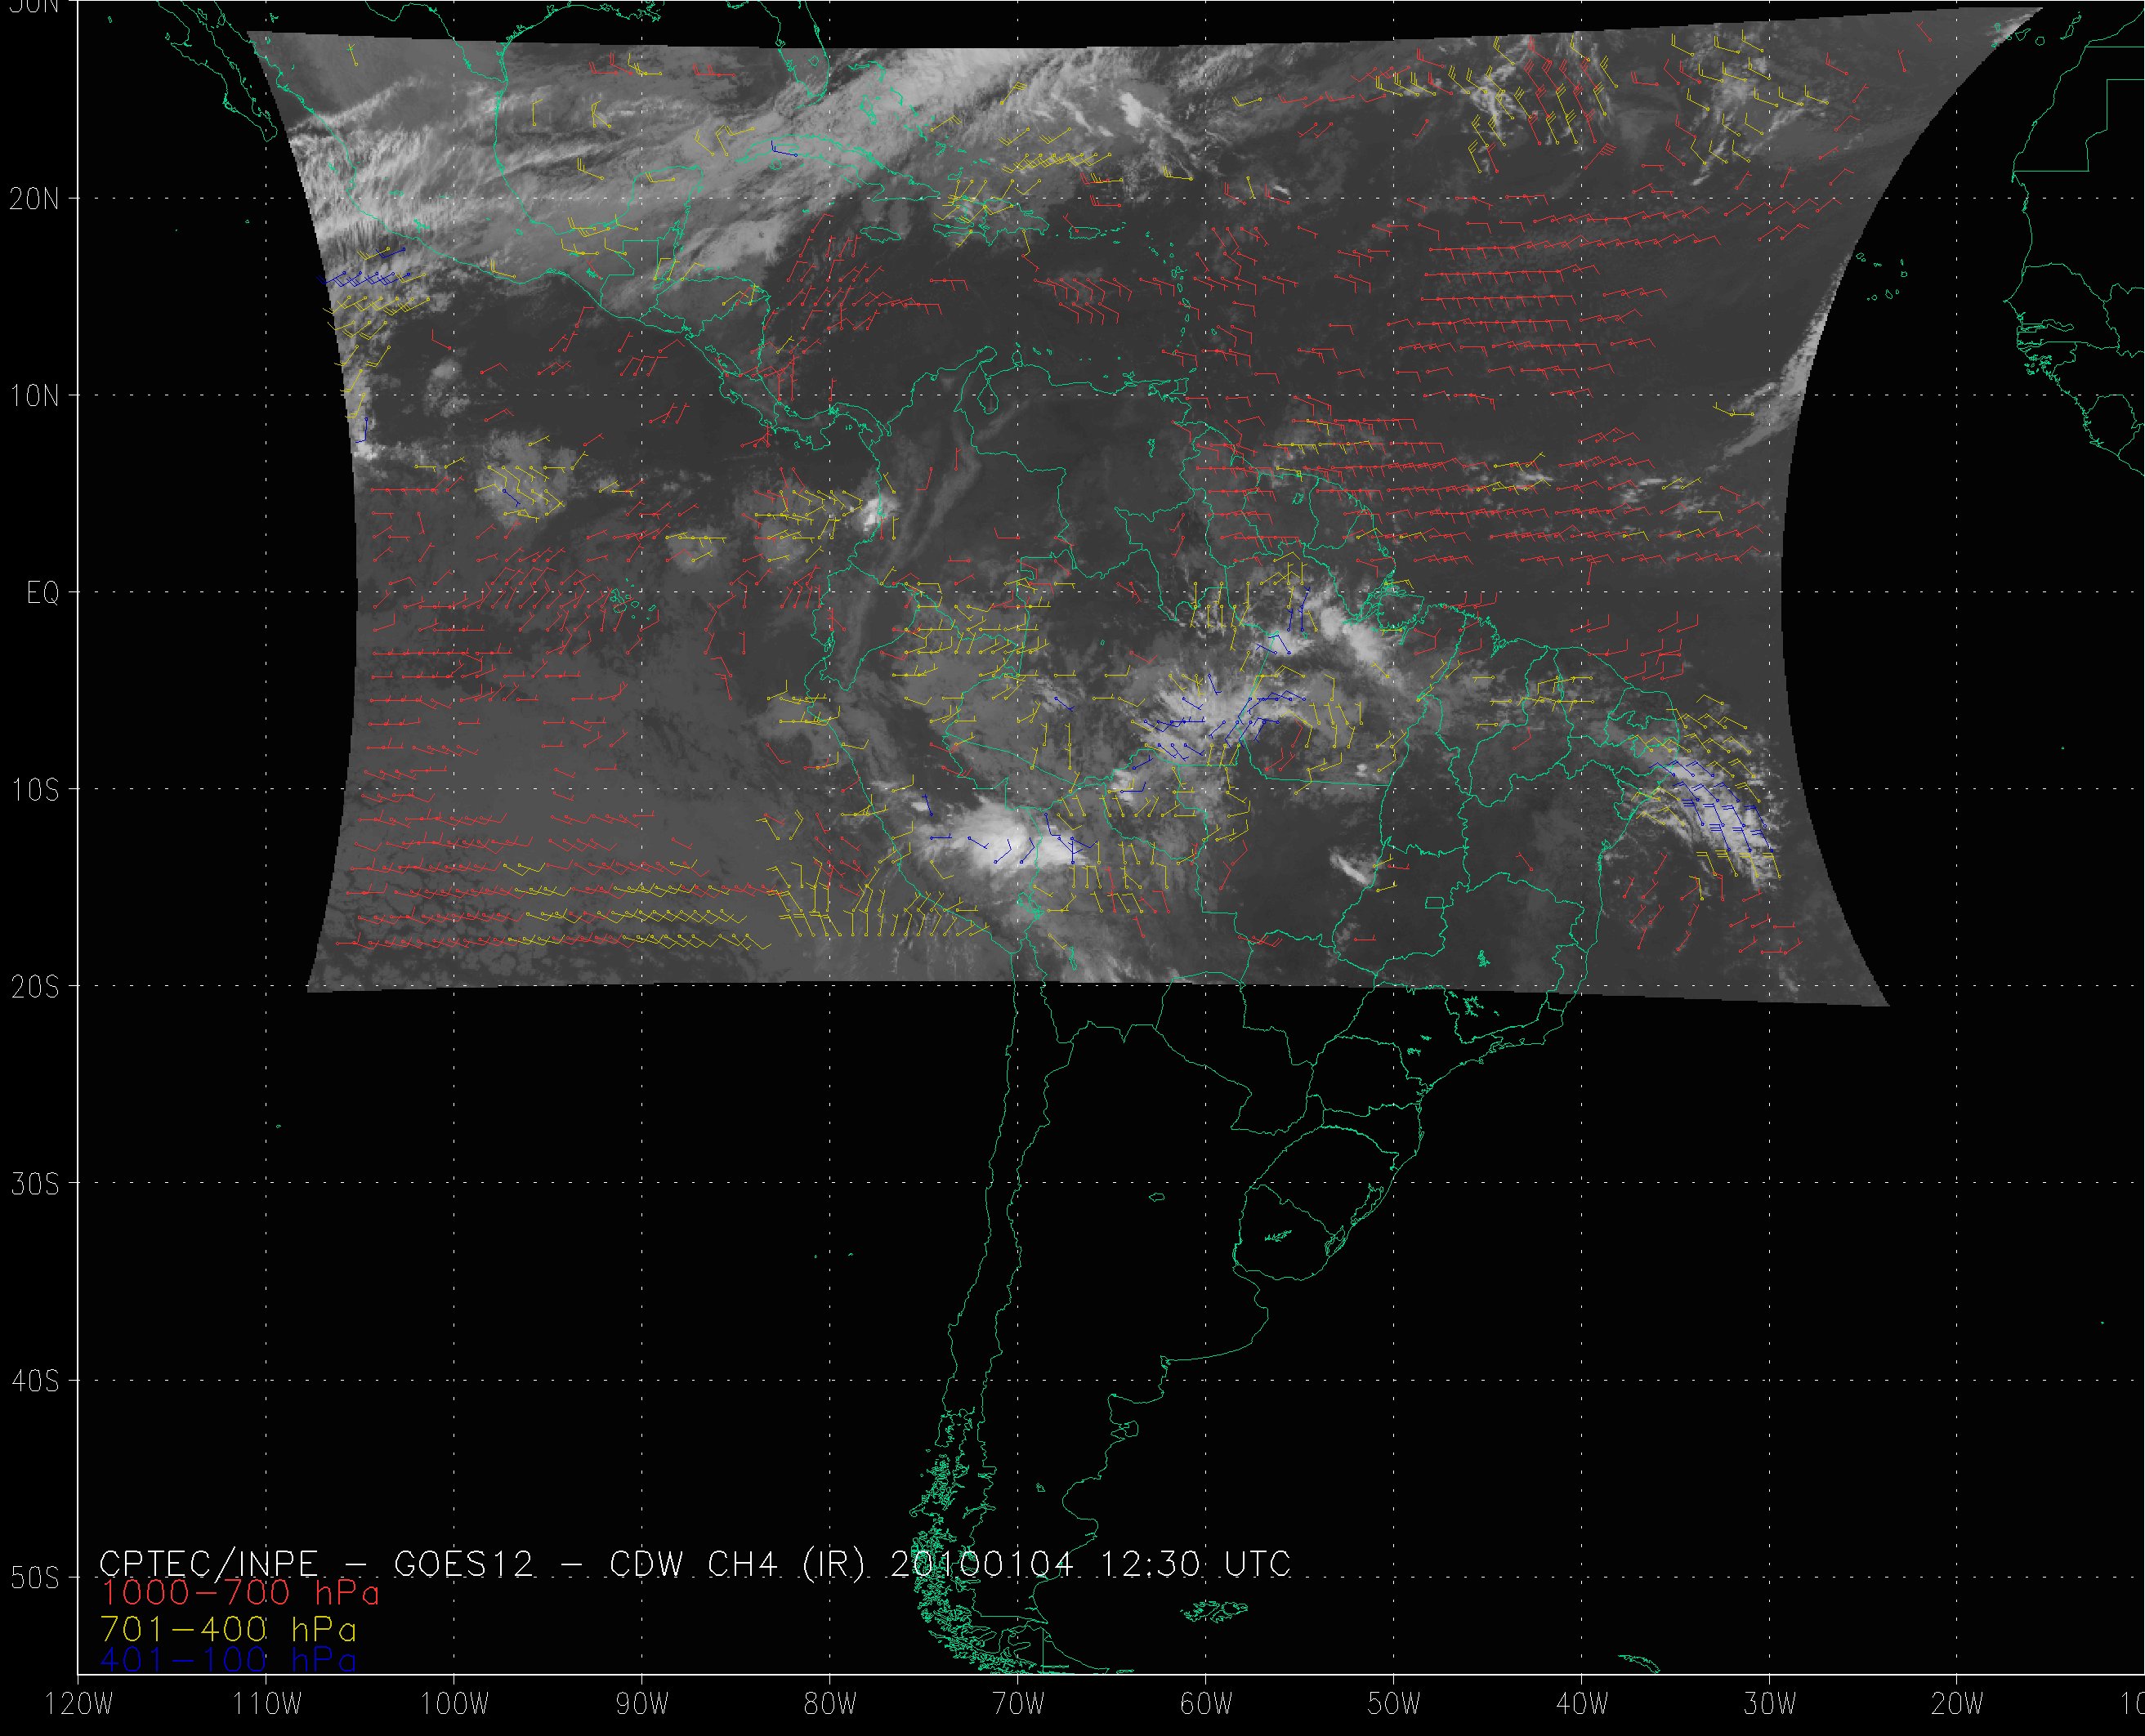The height and width of the screenshot is (1736, 2145).
Task: Click the 30S latitude axis label
Action: coord(34,1184)
